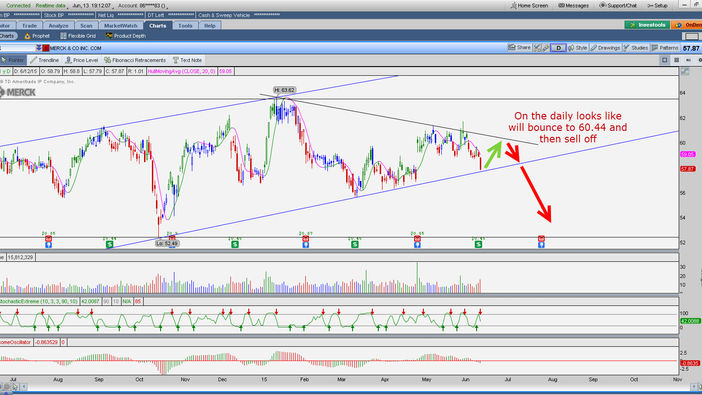Viewport: 702px width, 395px height.
Task: Open the Help tab
Action: click(210, 26)
